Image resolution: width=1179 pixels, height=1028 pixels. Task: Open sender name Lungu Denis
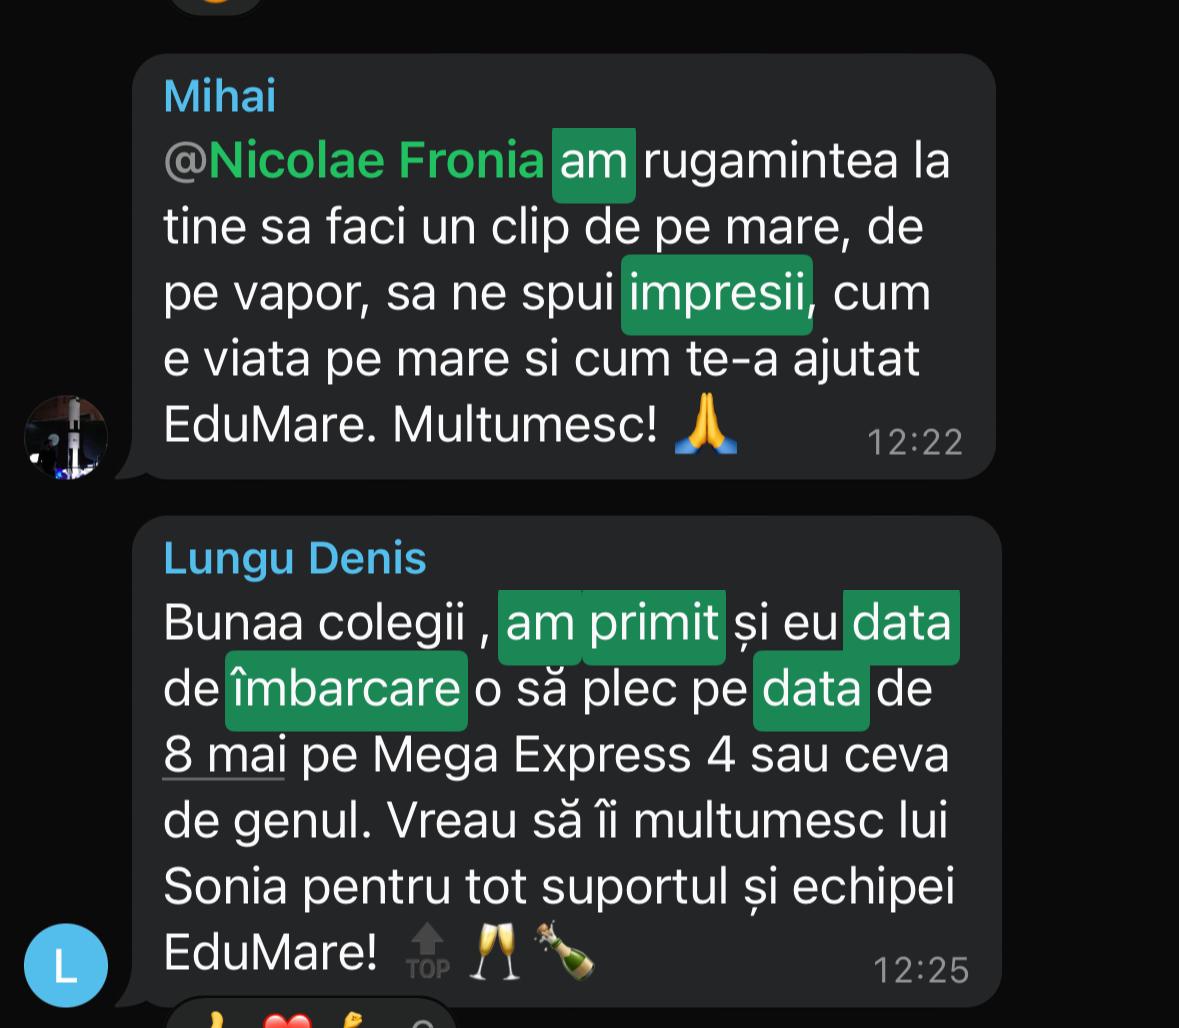(295, 558)
